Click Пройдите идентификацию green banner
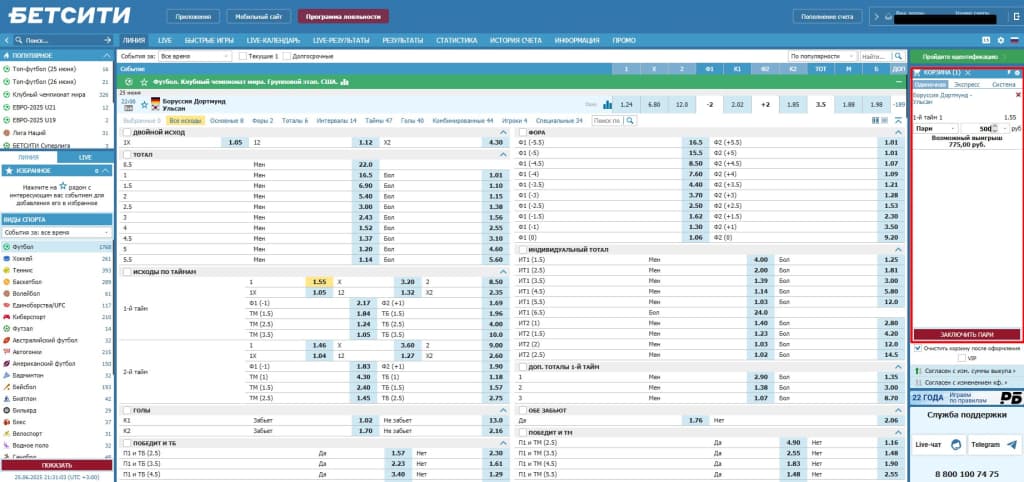 (966, 57)
